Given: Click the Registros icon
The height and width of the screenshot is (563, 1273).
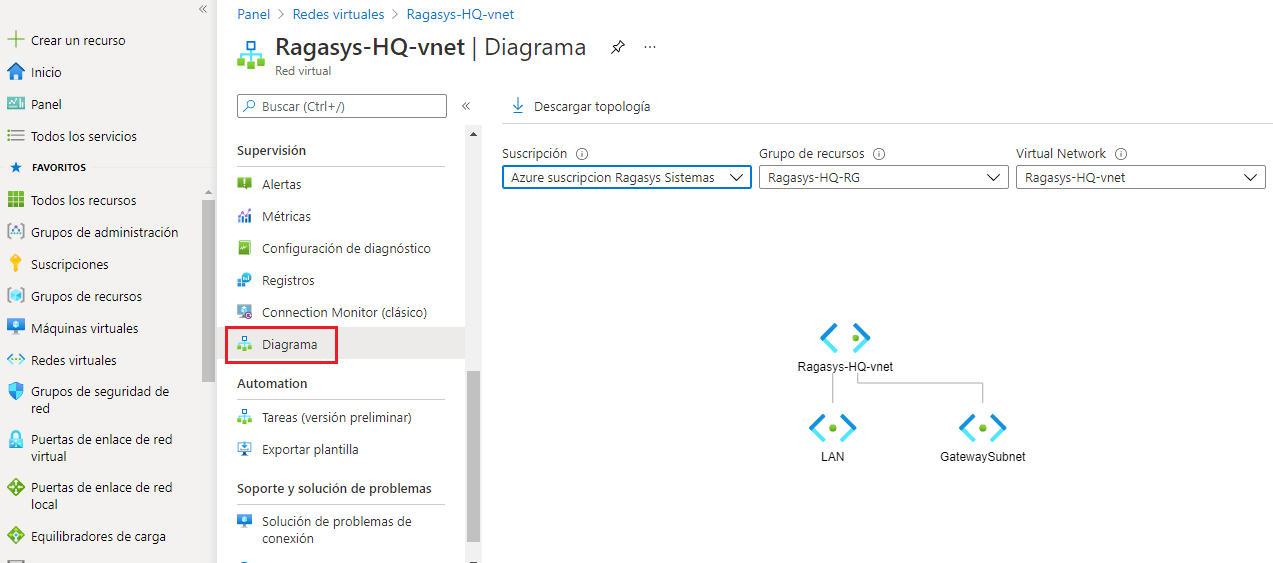Looking at the screenshot, I should tap(245, 280).
